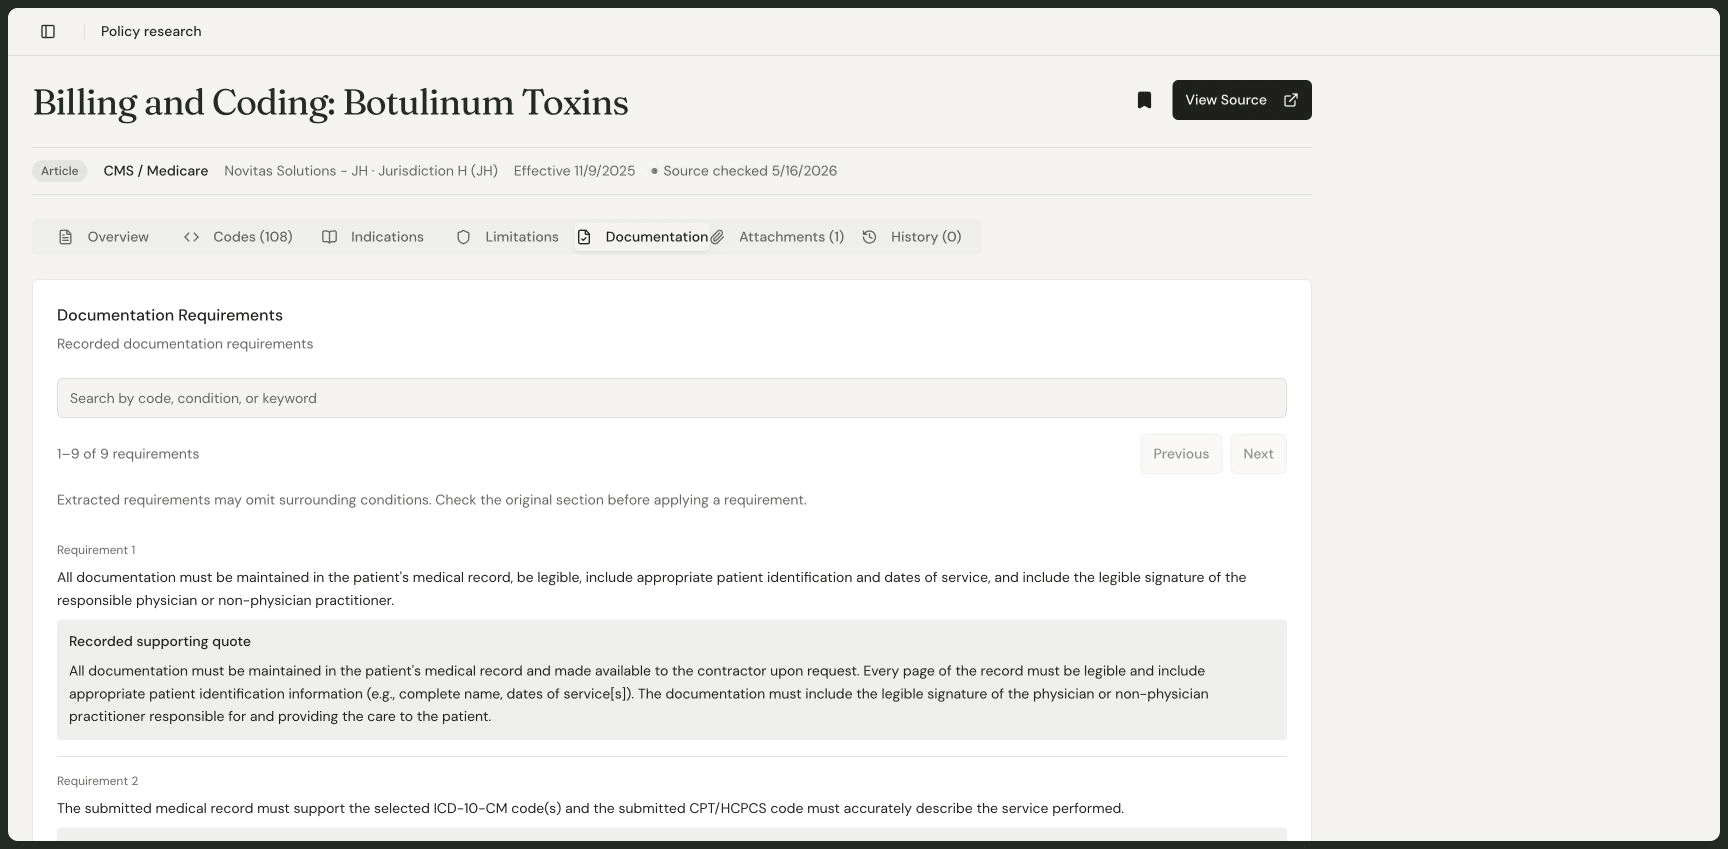Click the Limitations tab shield icon

(463, 237)
